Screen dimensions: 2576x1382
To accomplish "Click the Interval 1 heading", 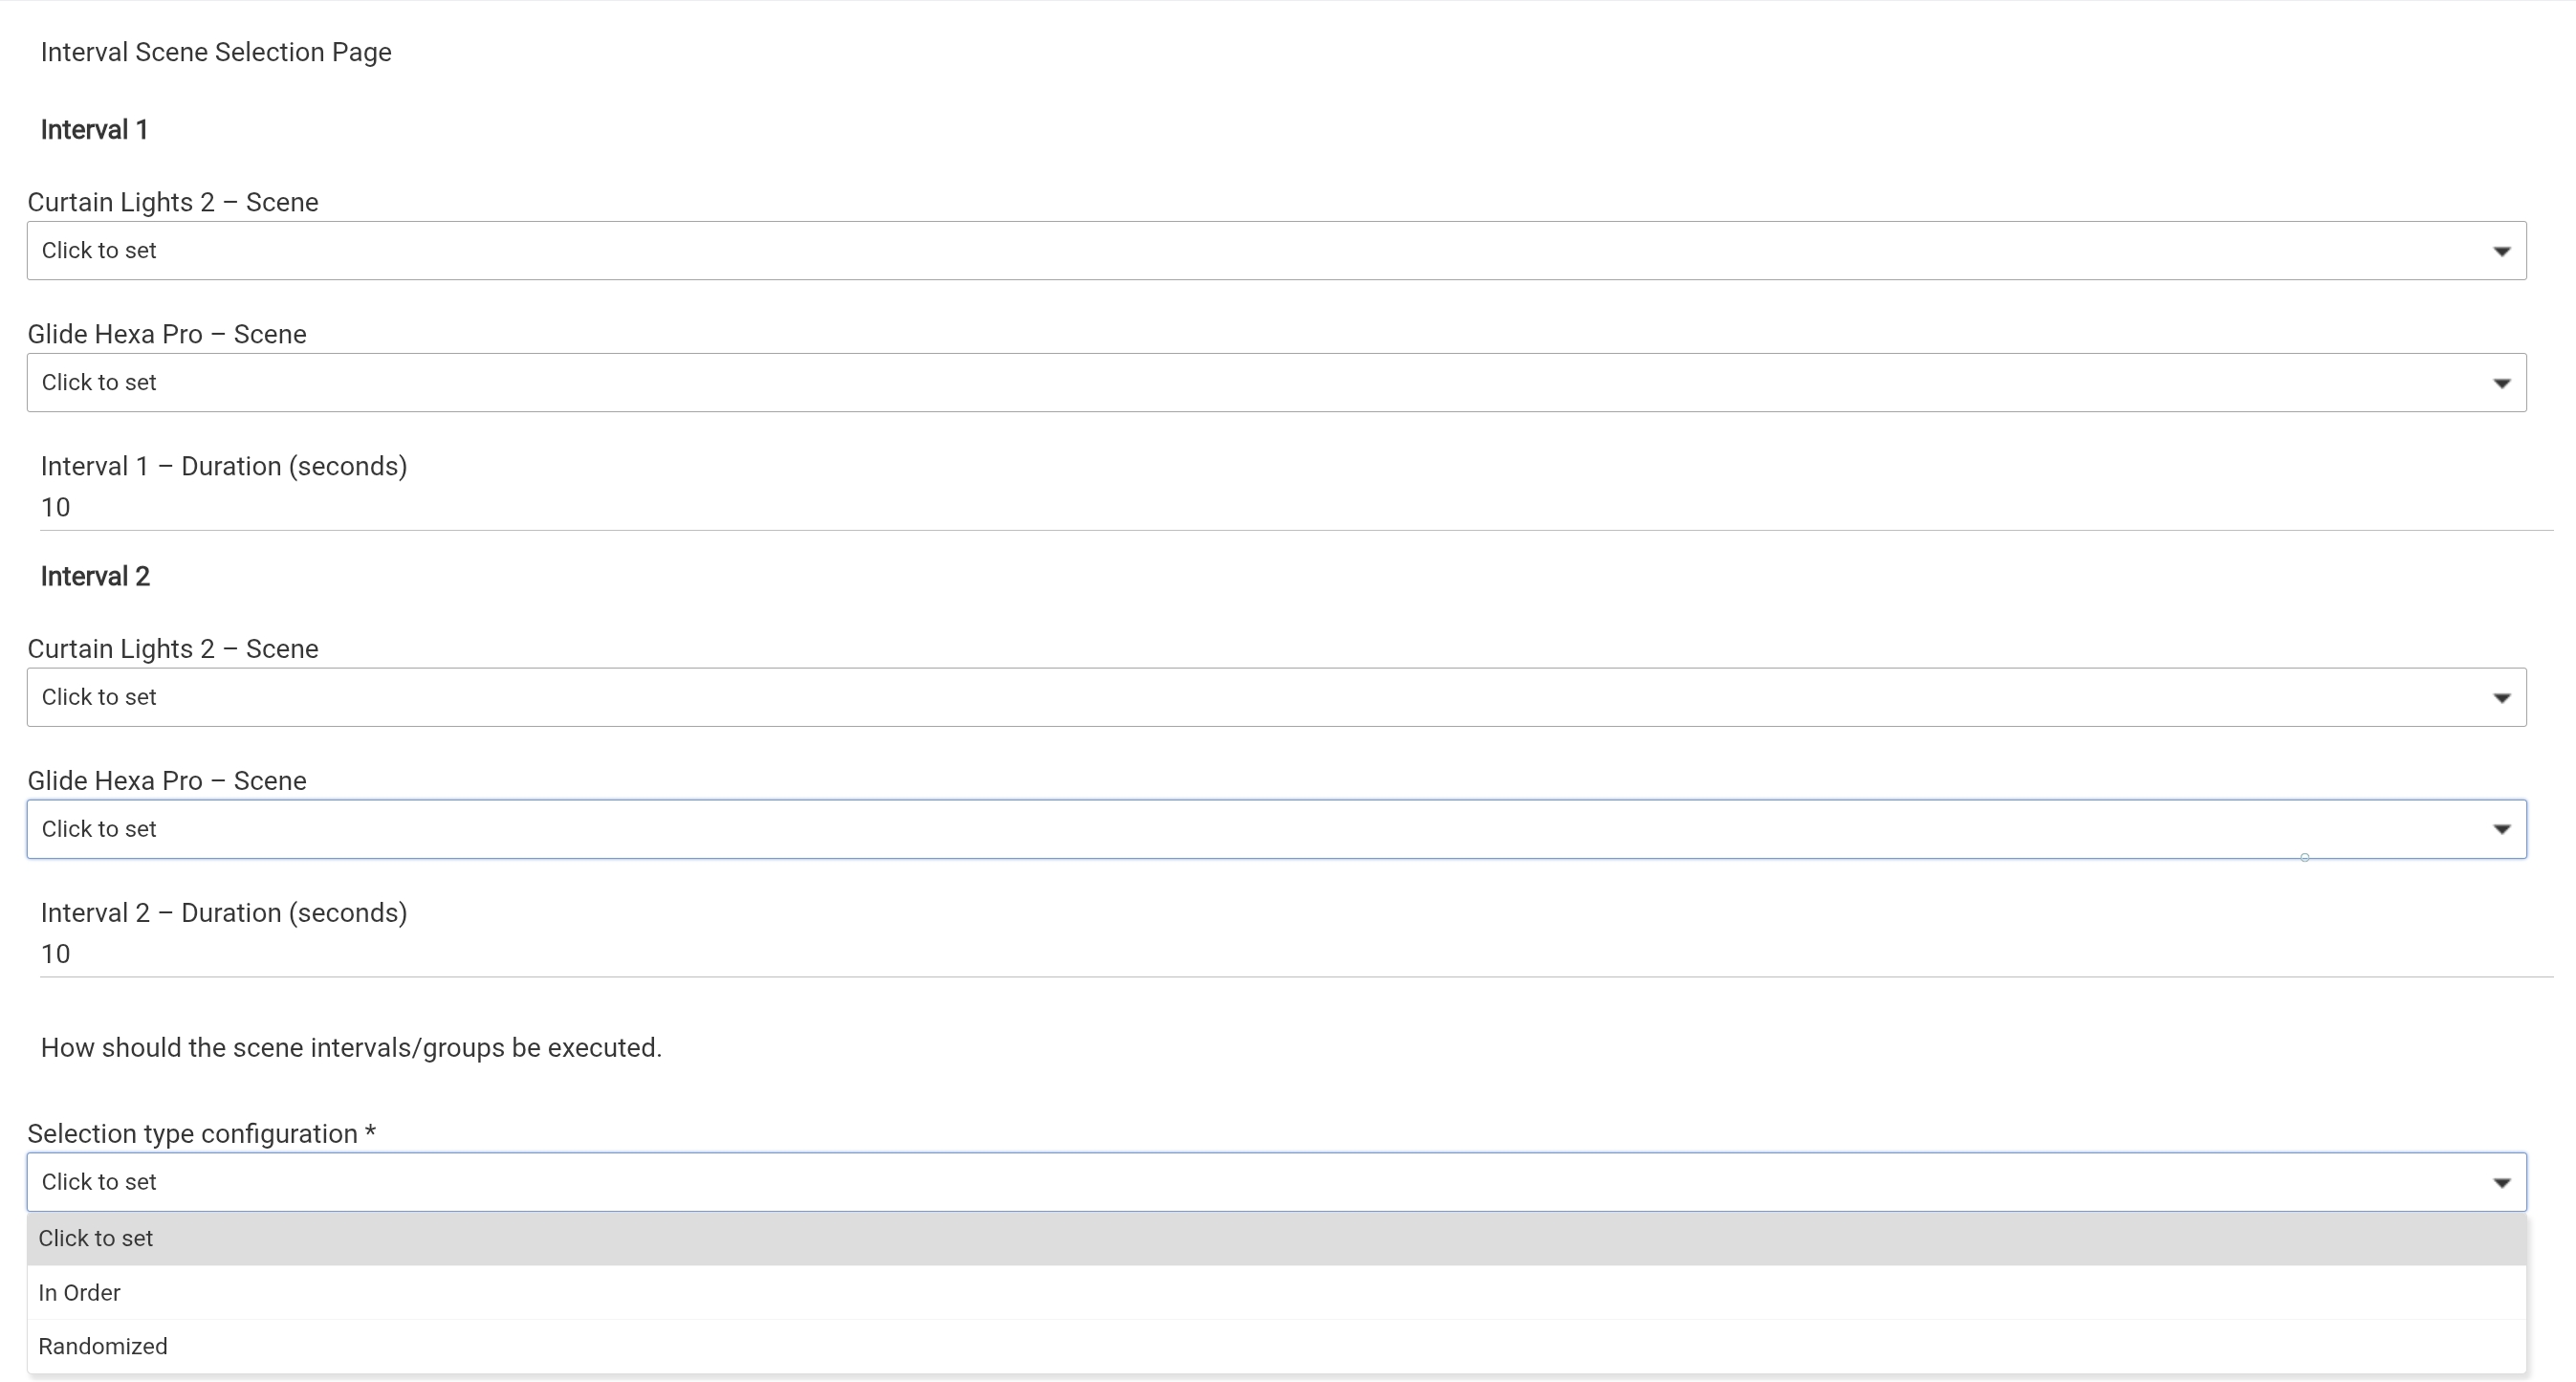I will tap(94, 130).
